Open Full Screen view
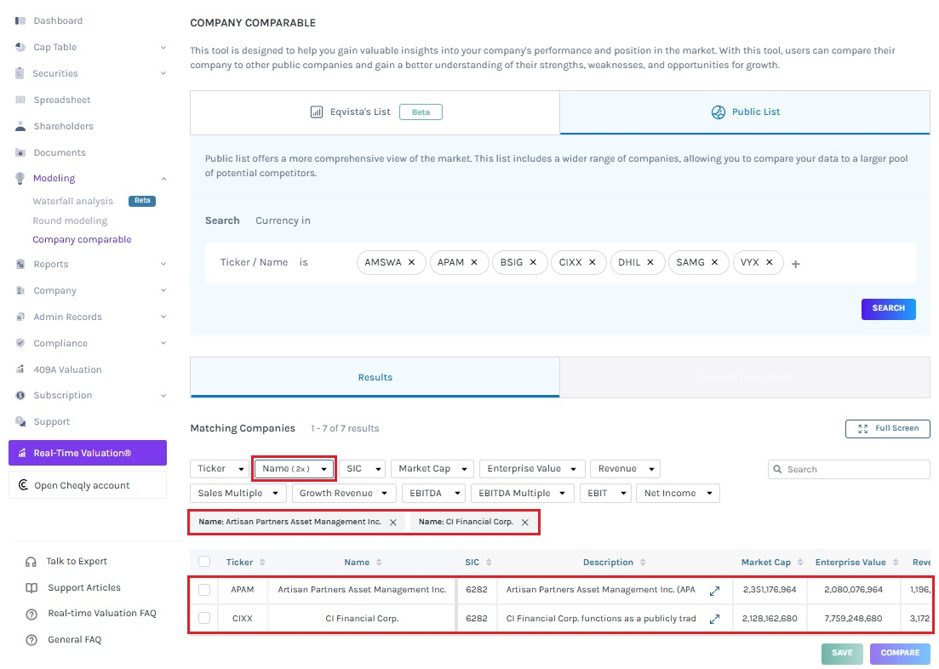 coord(887,428)
